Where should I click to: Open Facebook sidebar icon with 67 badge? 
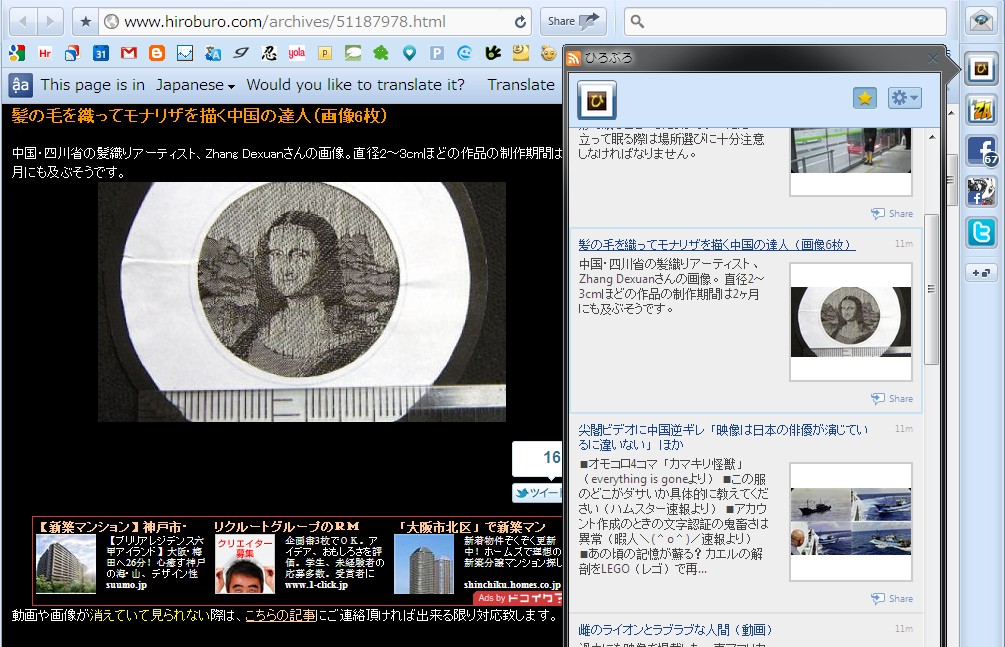click(982, 151)
